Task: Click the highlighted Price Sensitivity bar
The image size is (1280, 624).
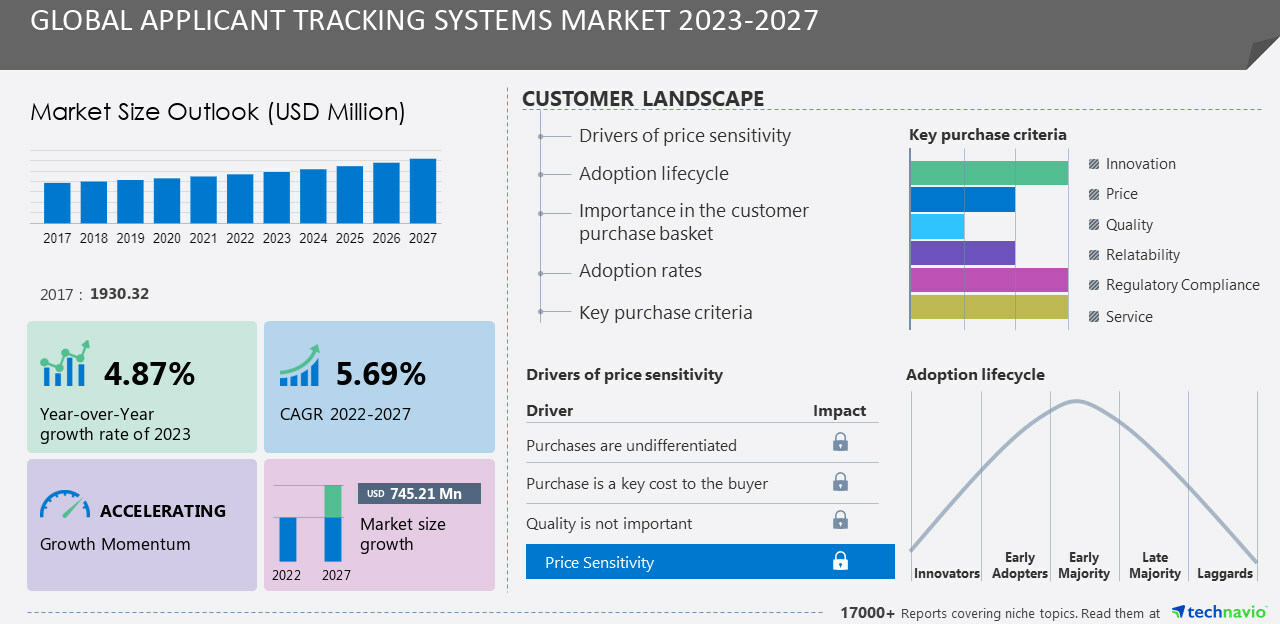Action: (710, 562)
